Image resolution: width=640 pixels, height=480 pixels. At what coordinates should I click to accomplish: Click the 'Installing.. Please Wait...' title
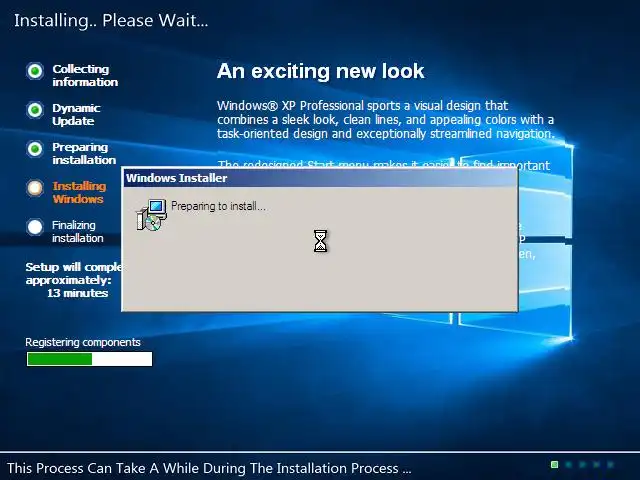point(111,20)
